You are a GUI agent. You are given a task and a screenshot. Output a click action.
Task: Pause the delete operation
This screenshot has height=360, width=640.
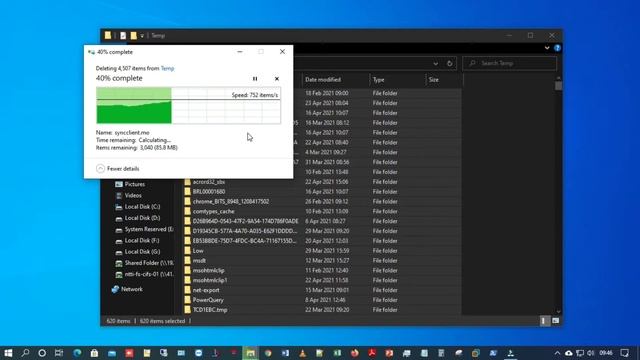click(255, 79)
